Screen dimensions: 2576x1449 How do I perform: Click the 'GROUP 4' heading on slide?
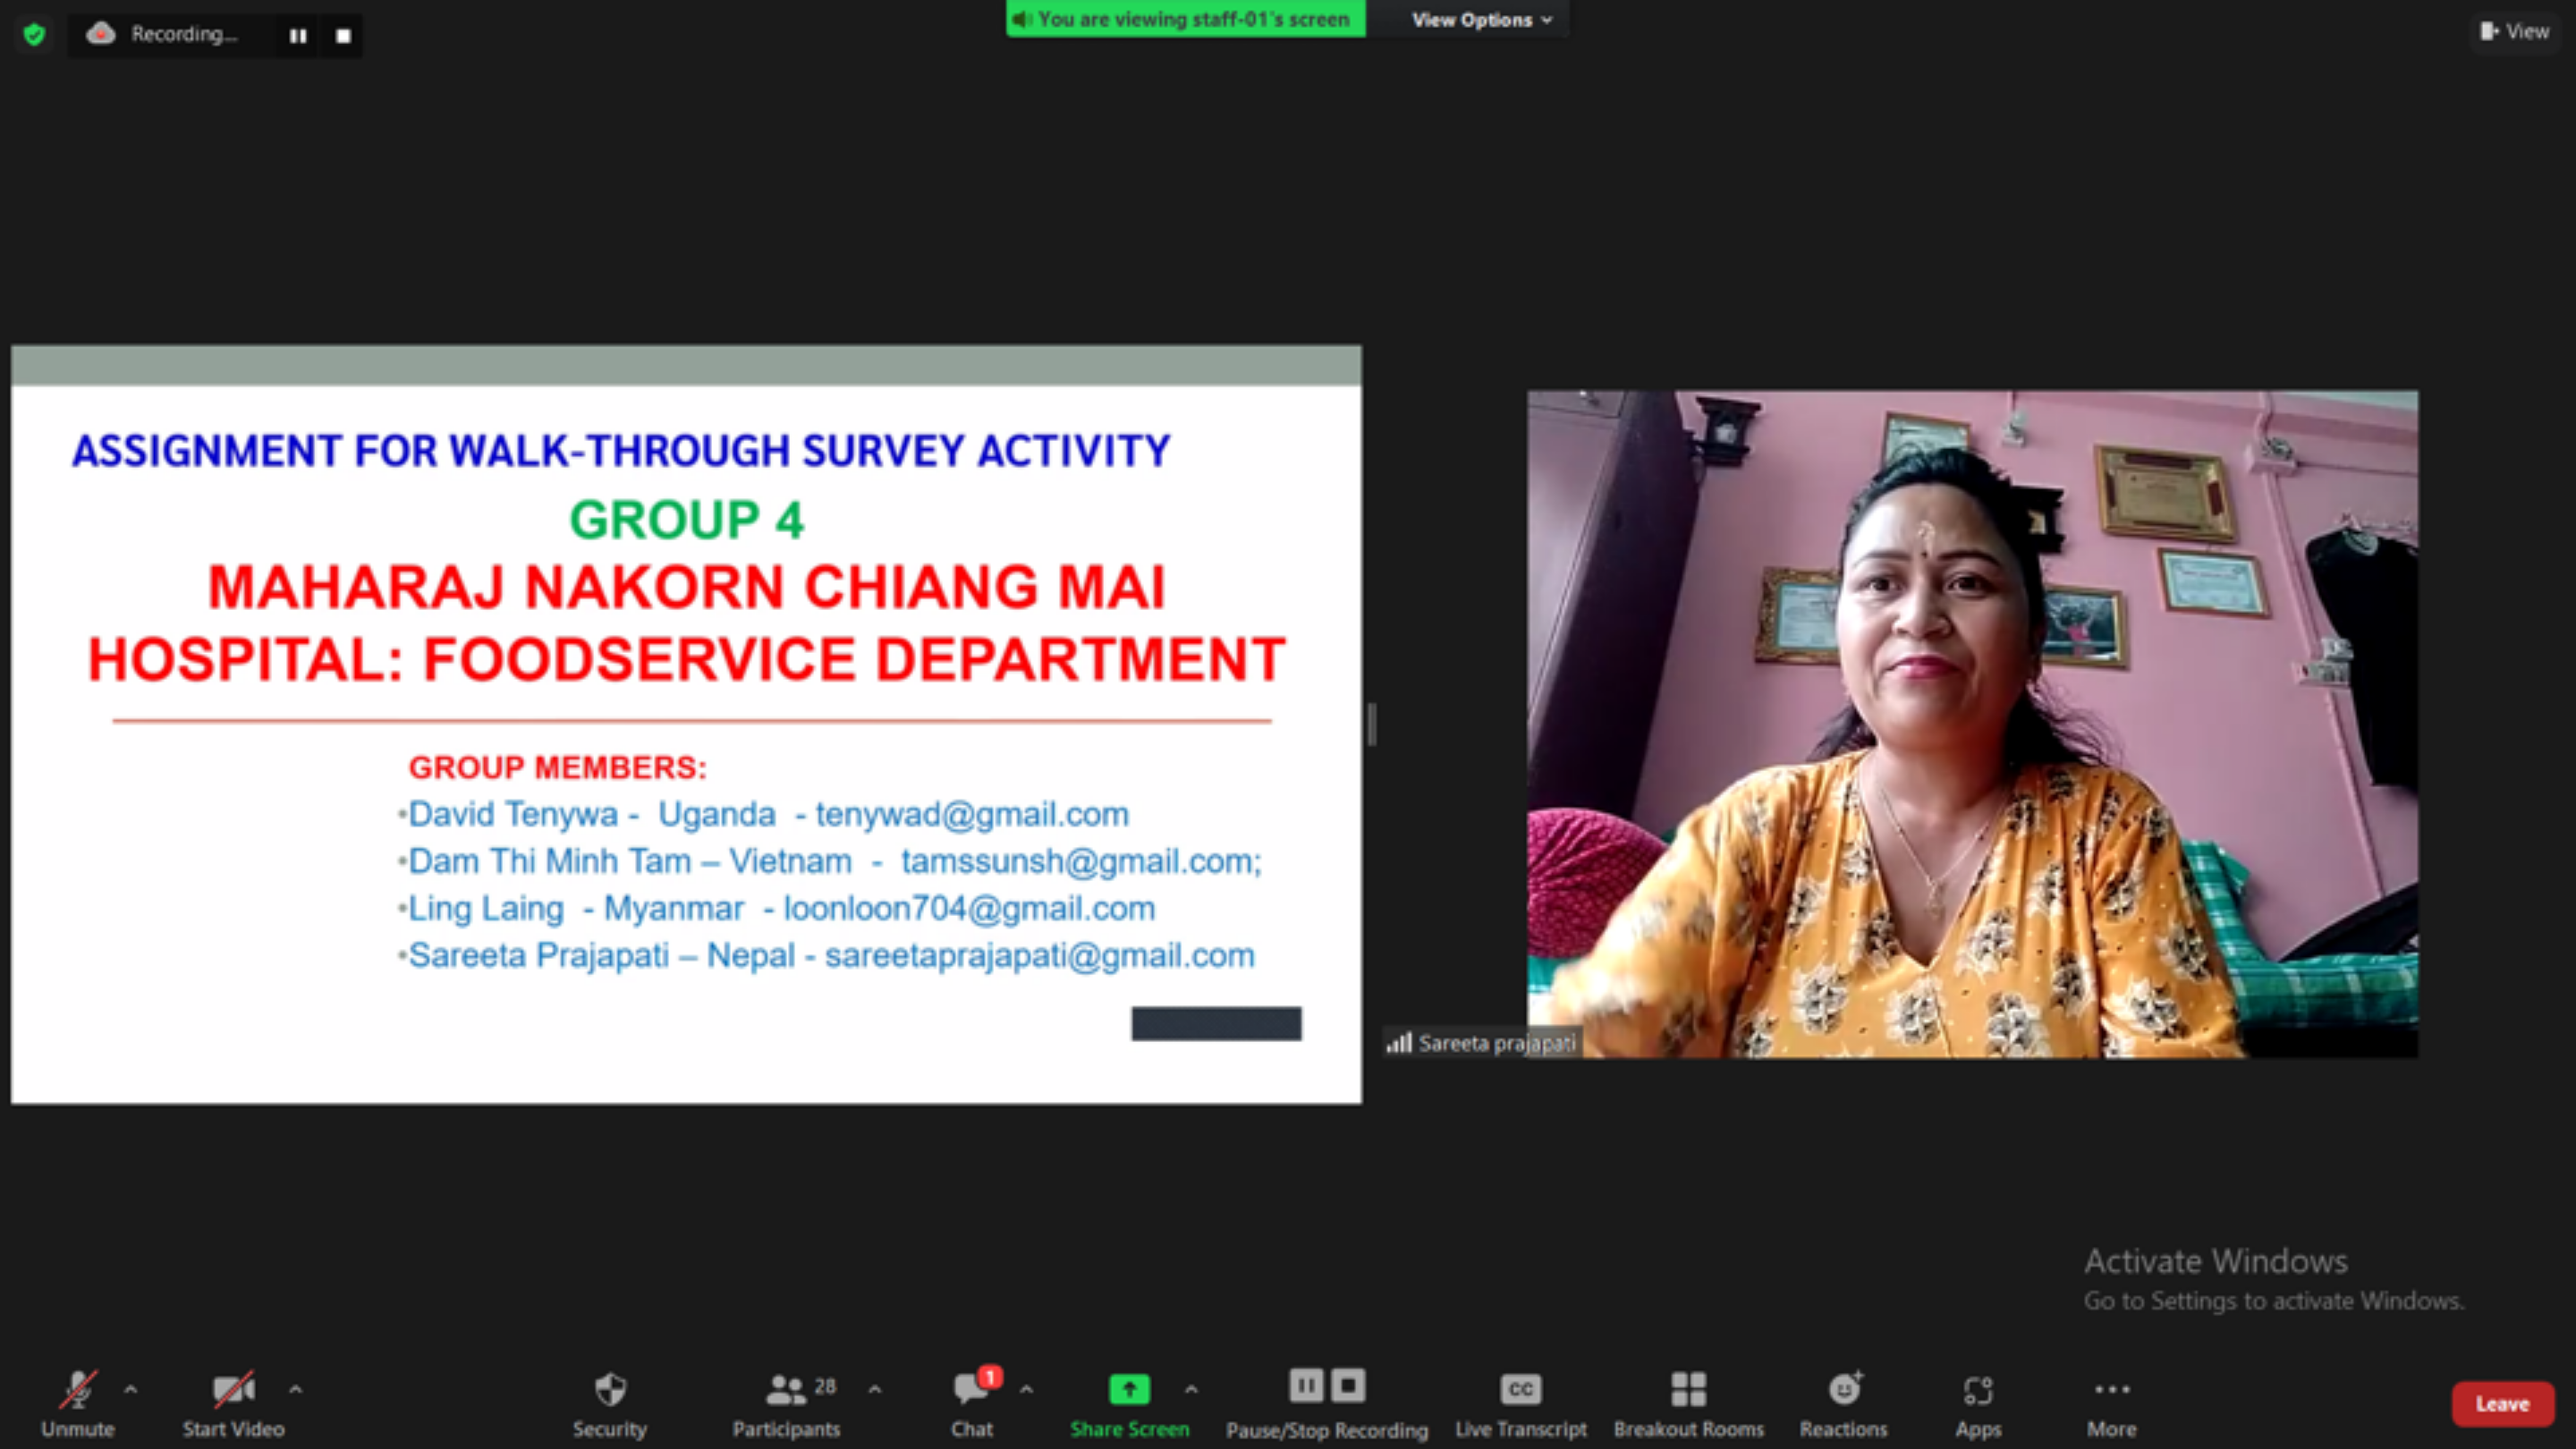686,520
